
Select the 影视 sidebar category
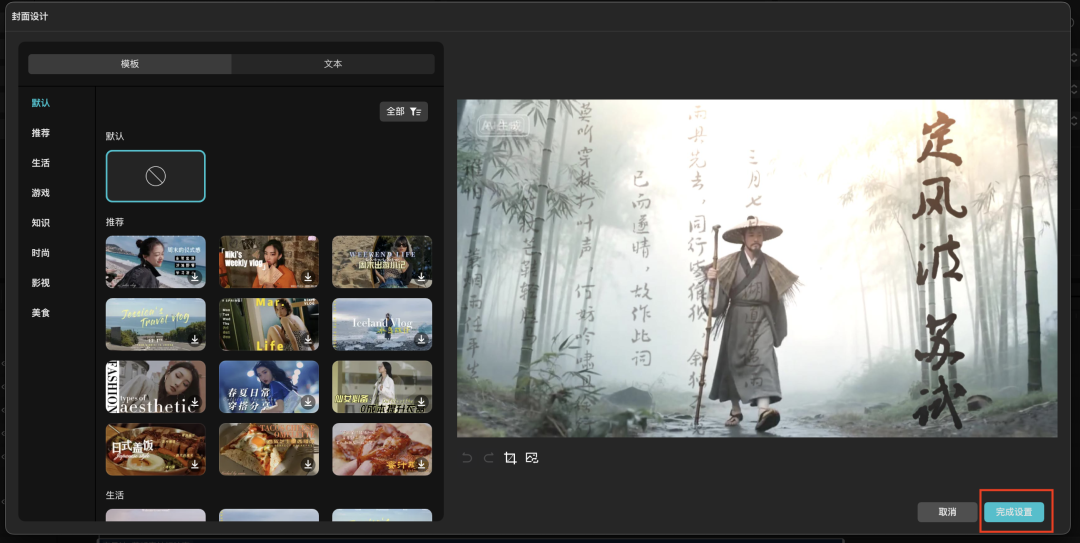pos(40,283)
